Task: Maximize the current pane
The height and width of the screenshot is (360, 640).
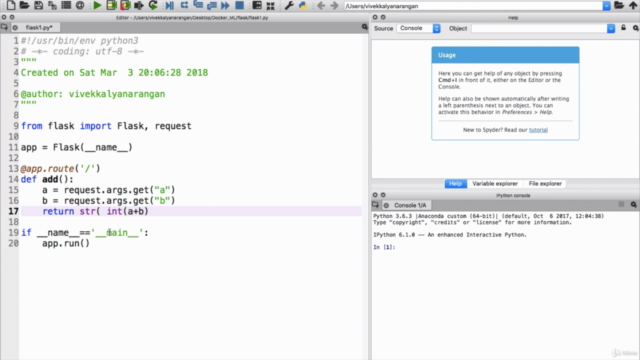Action: (x=257, y=5)
